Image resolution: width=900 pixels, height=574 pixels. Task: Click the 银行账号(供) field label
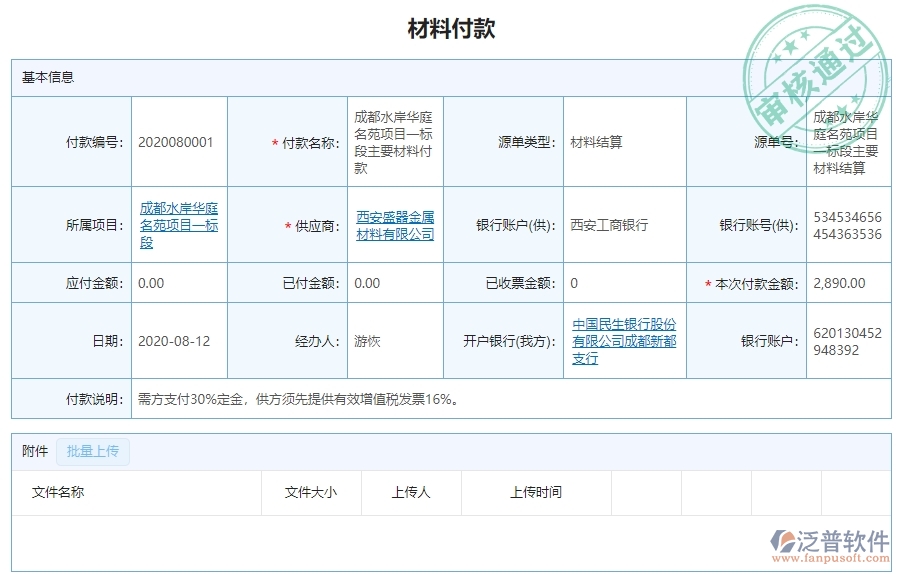click(x=759, y=225)
